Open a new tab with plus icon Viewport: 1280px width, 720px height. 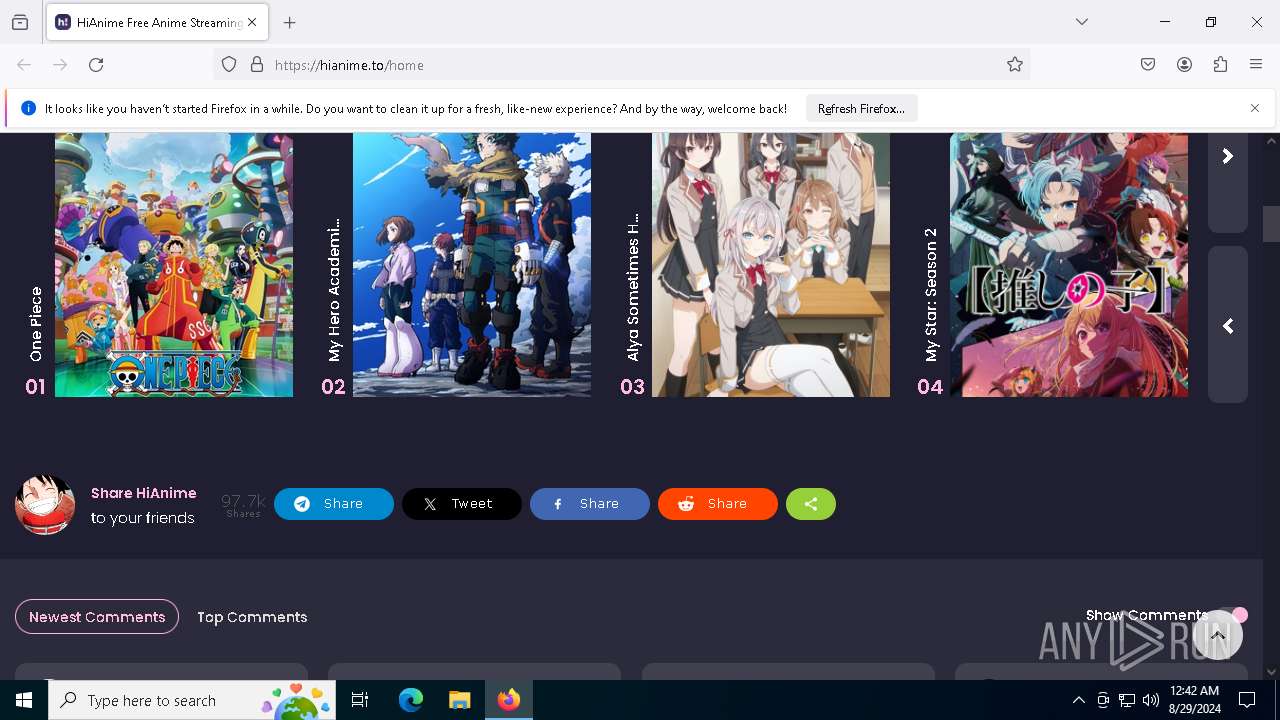click(290, 22)
